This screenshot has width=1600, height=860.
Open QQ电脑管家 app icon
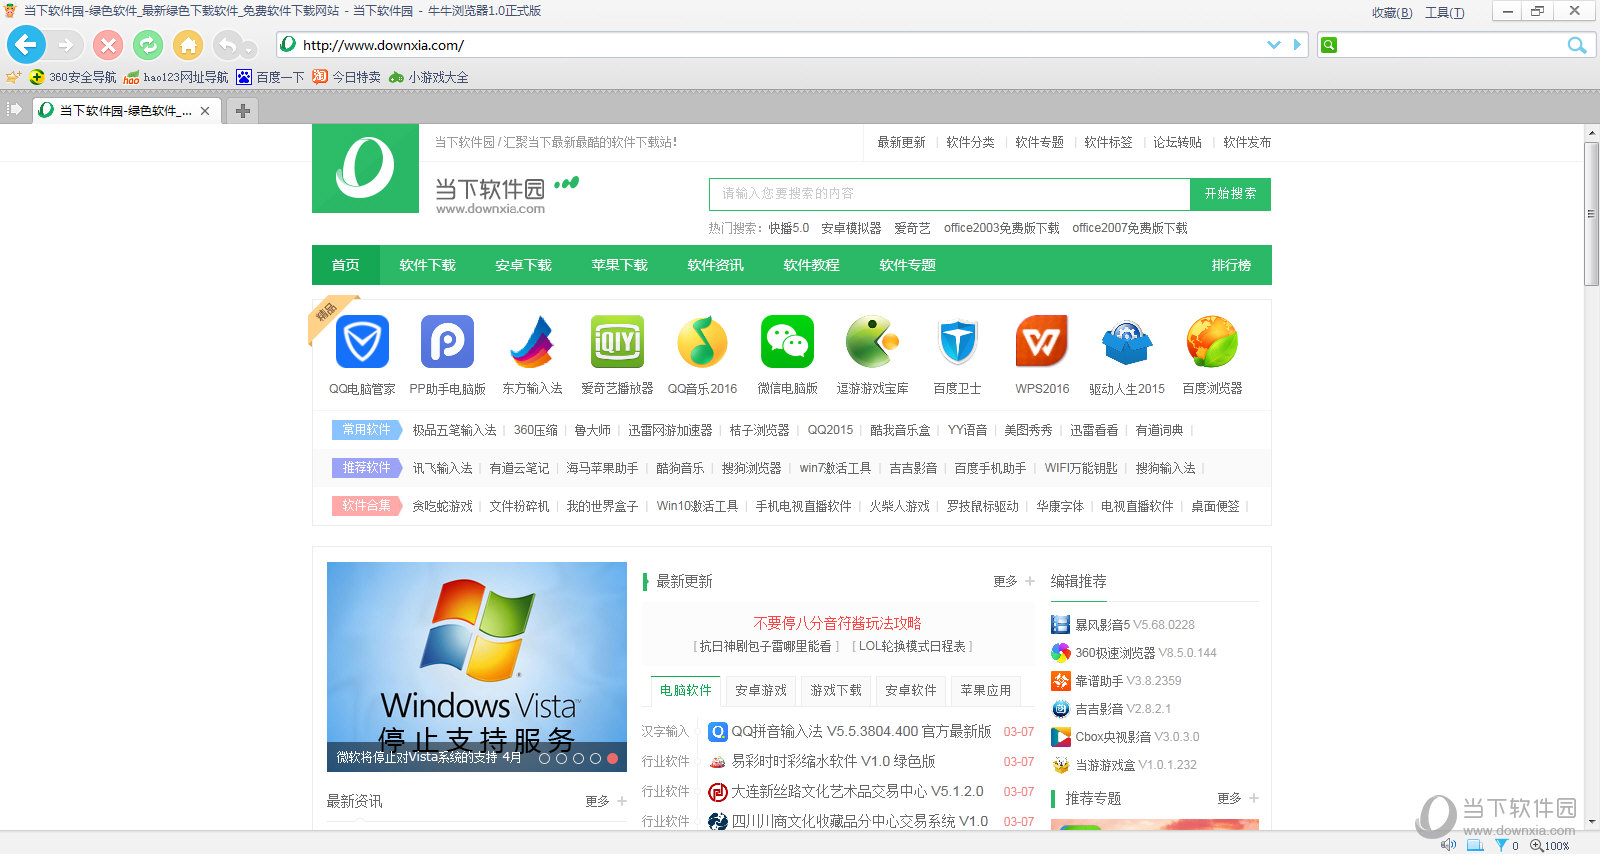coord(362,342)
